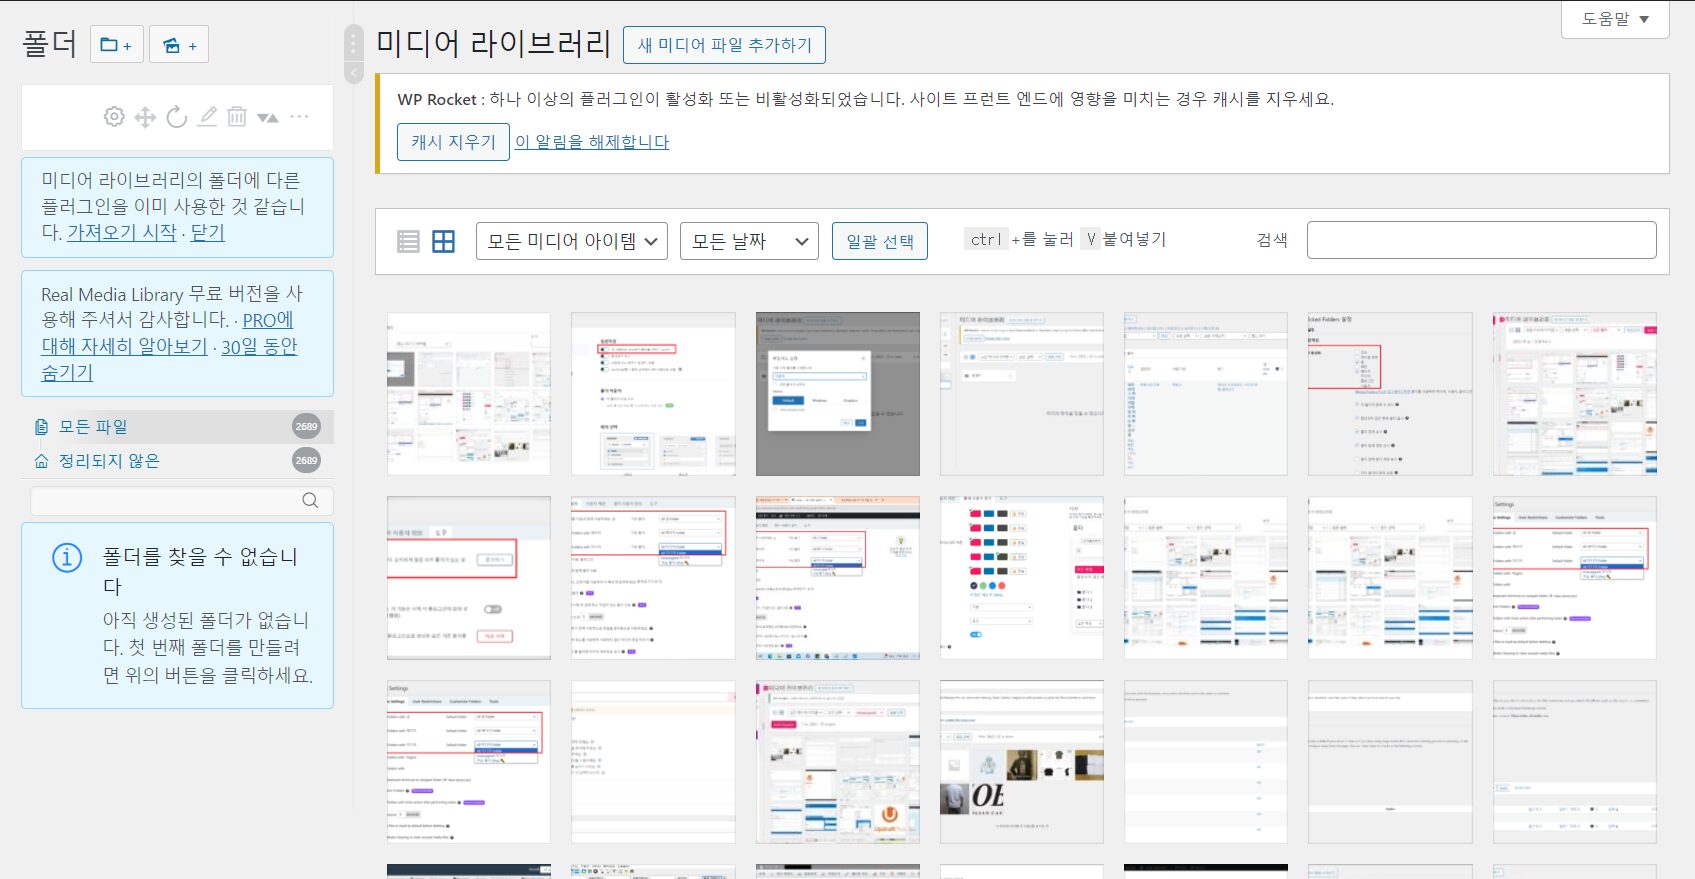Open folder settings via gear icon
1695x879 pixels.
tap(114, 117)
